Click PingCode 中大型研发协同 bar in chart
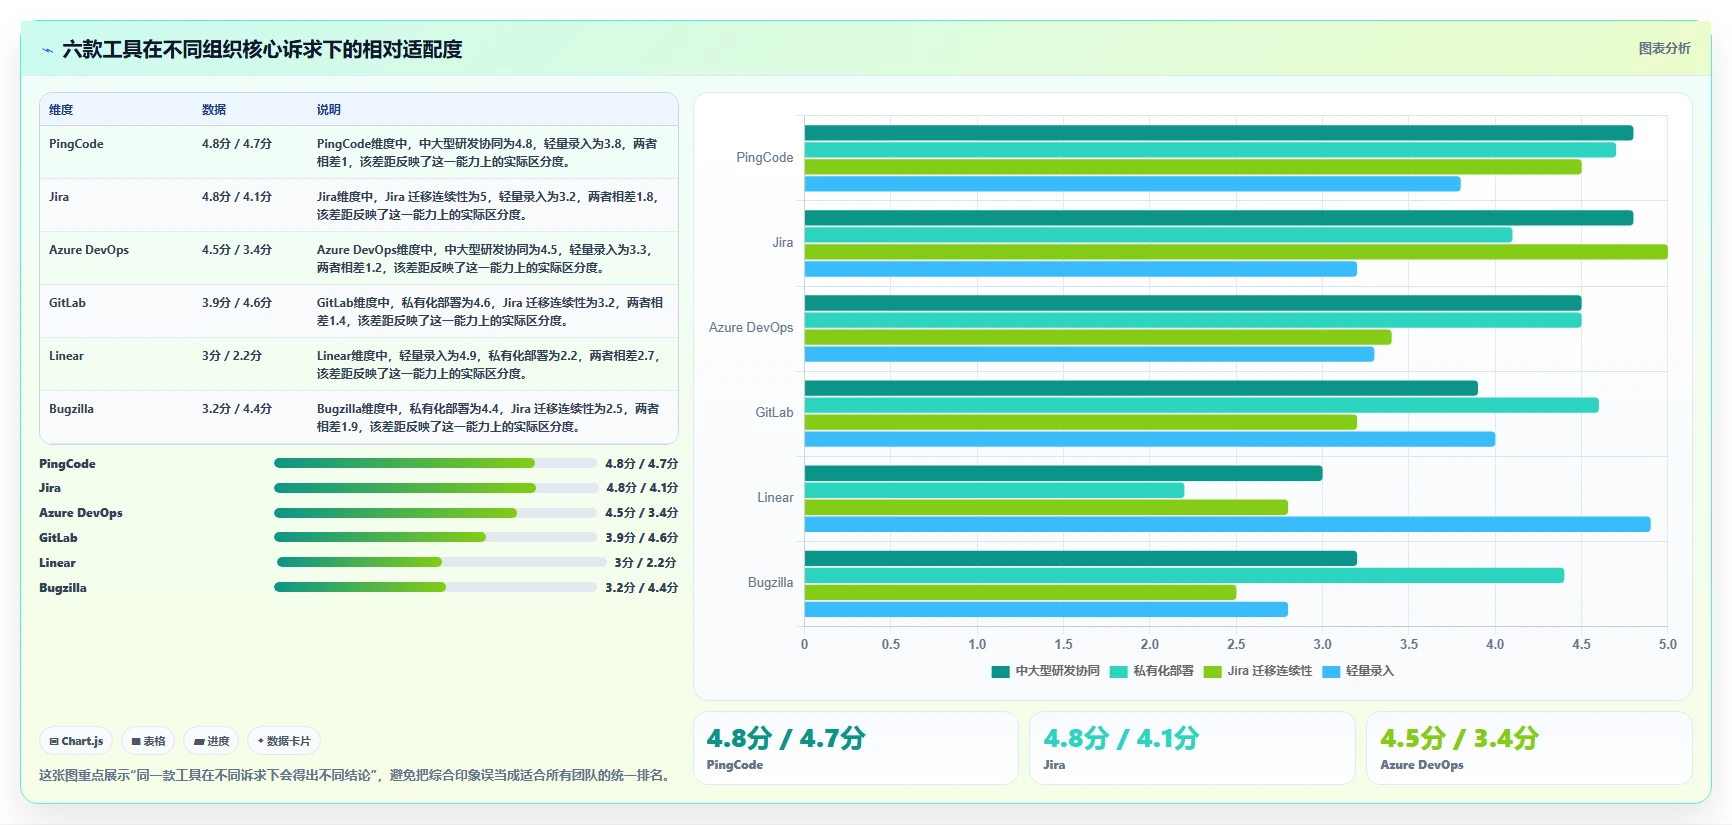The image size is (1732, 825). [x=1218, y=133]
